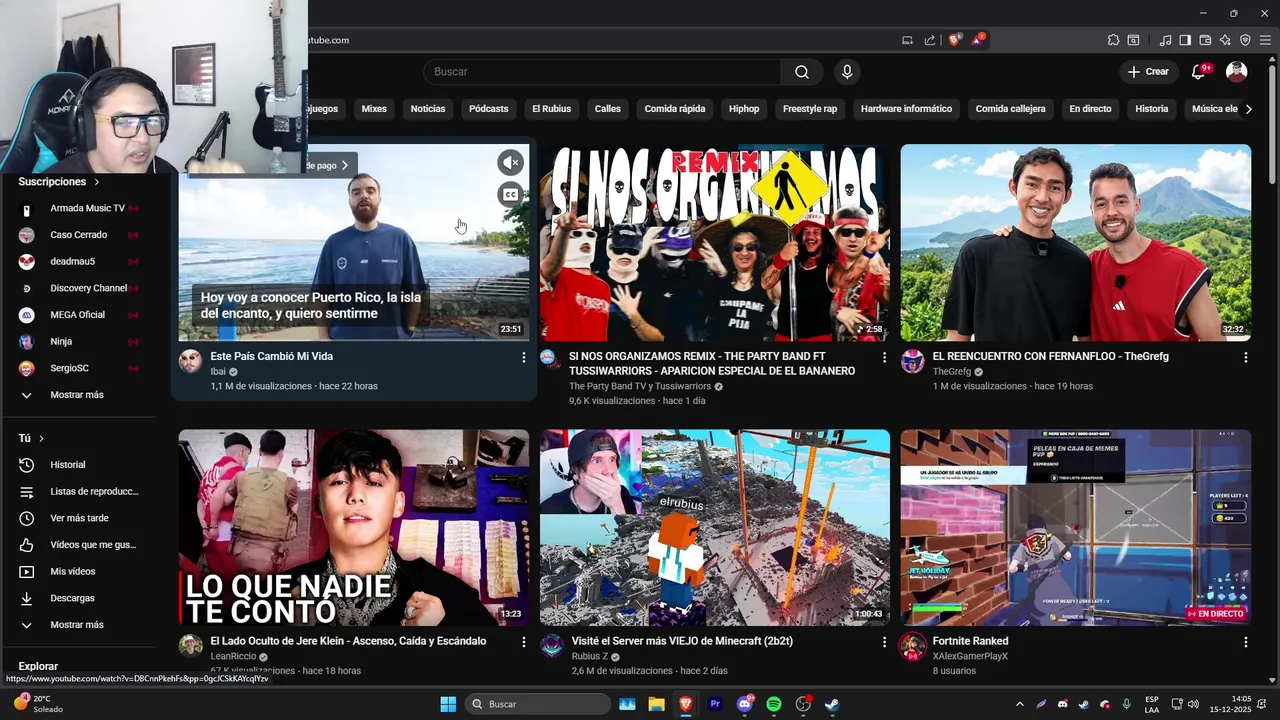
Task: Show hidden tray icons chevron
Action: pyautogui.click(x=1020, y=704)
